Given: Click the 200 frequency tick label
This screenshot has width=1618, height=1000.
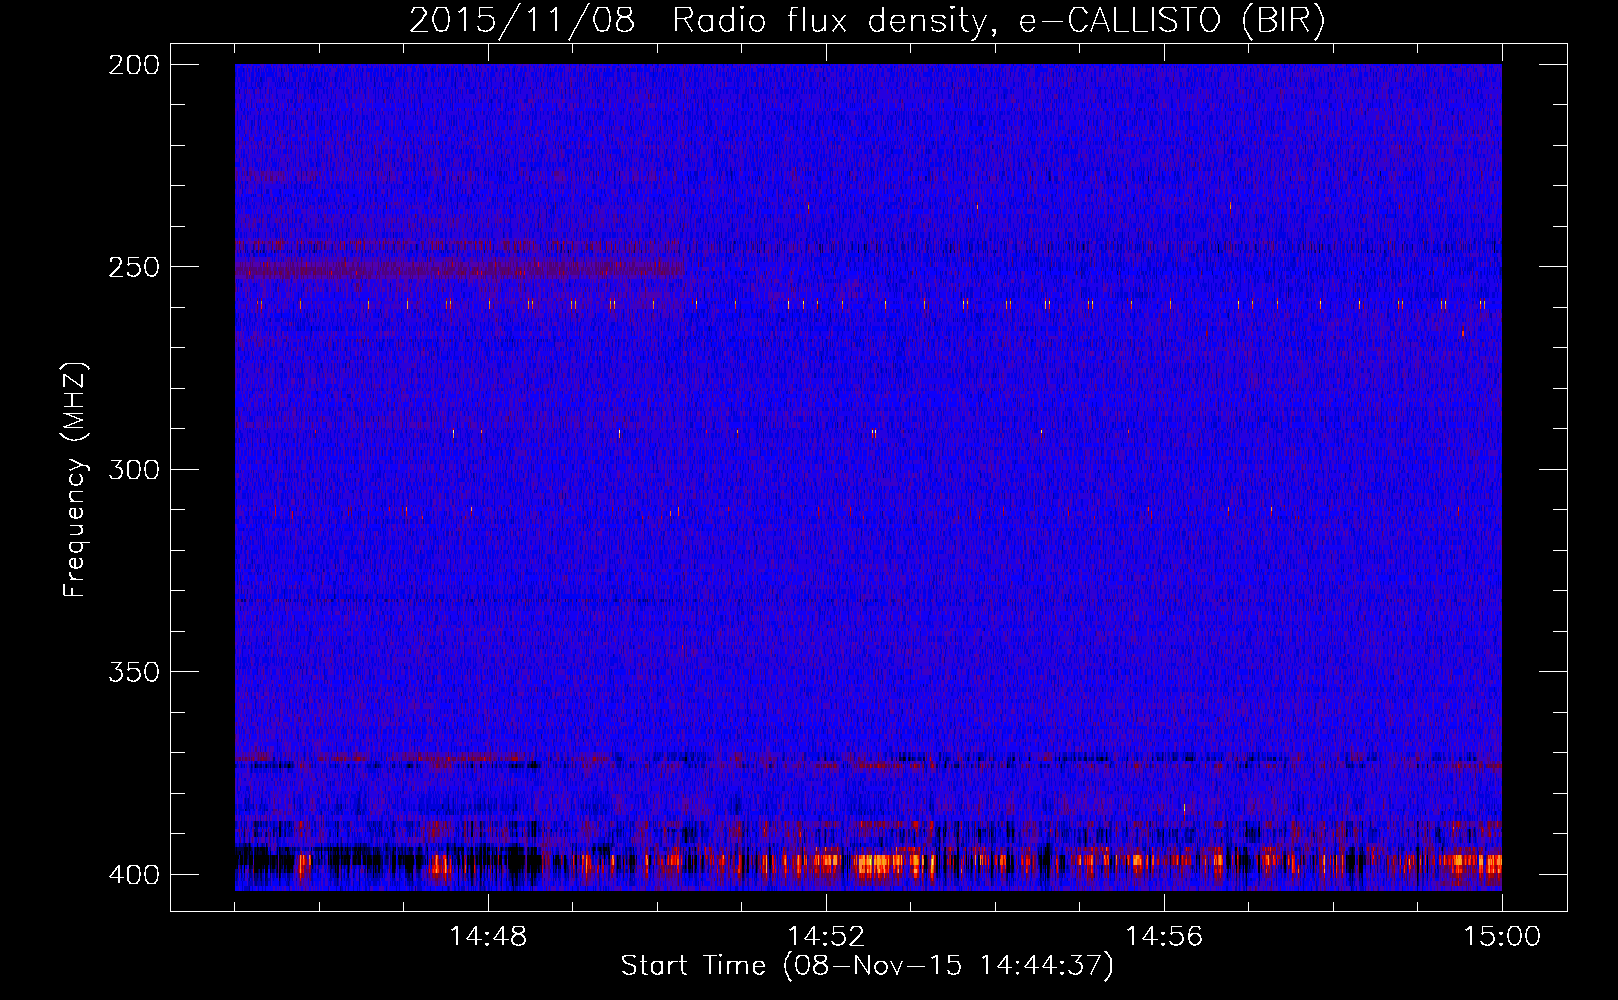Looking at the screenshot, I should 133,64.
